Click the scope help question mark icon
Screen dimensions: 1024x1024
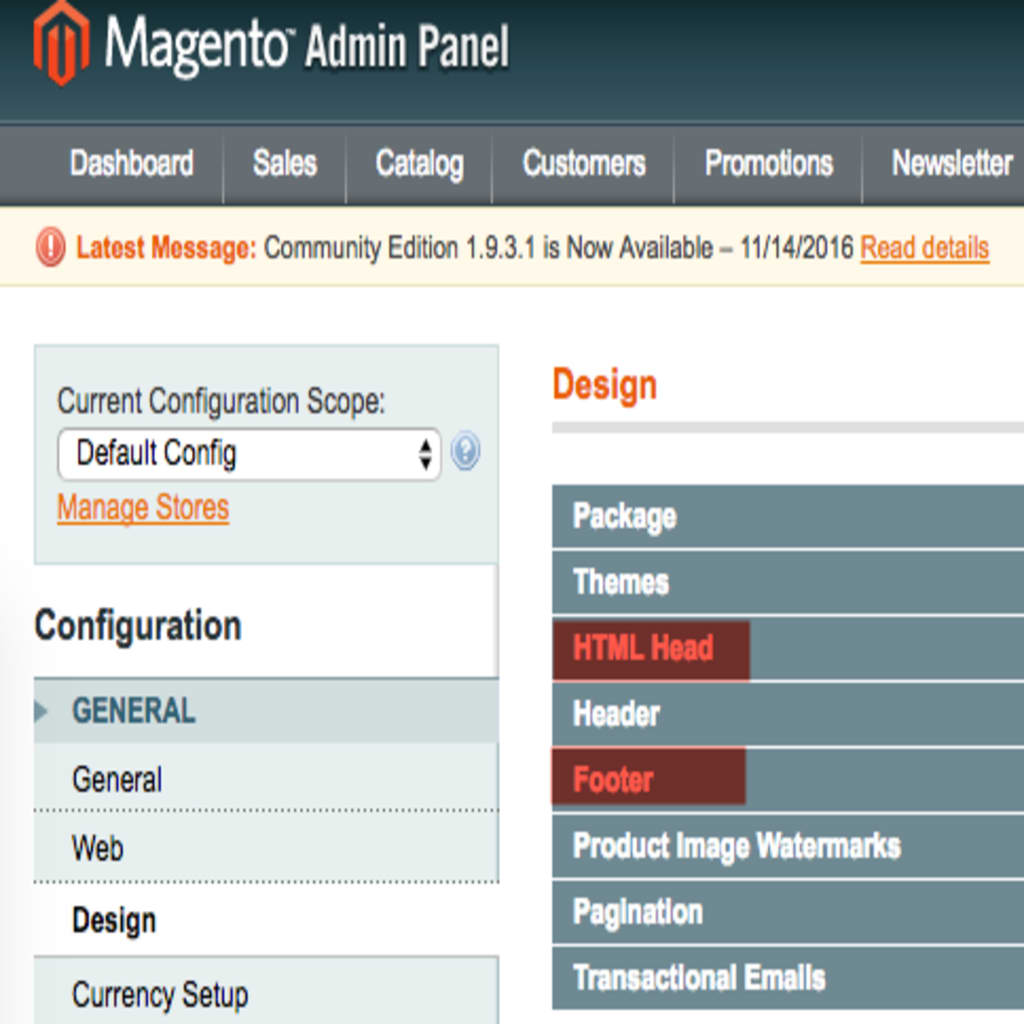466,451
